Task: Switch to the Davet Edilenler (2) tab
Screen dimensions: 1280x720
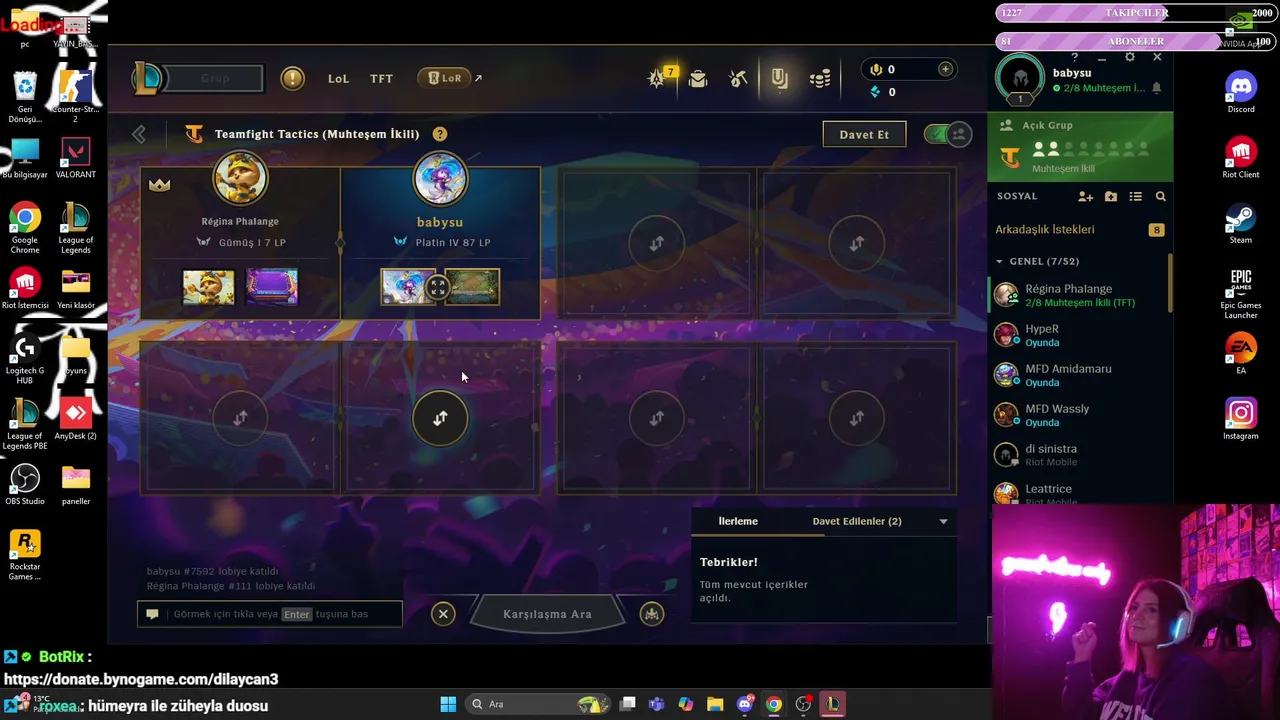Action: 857,521
